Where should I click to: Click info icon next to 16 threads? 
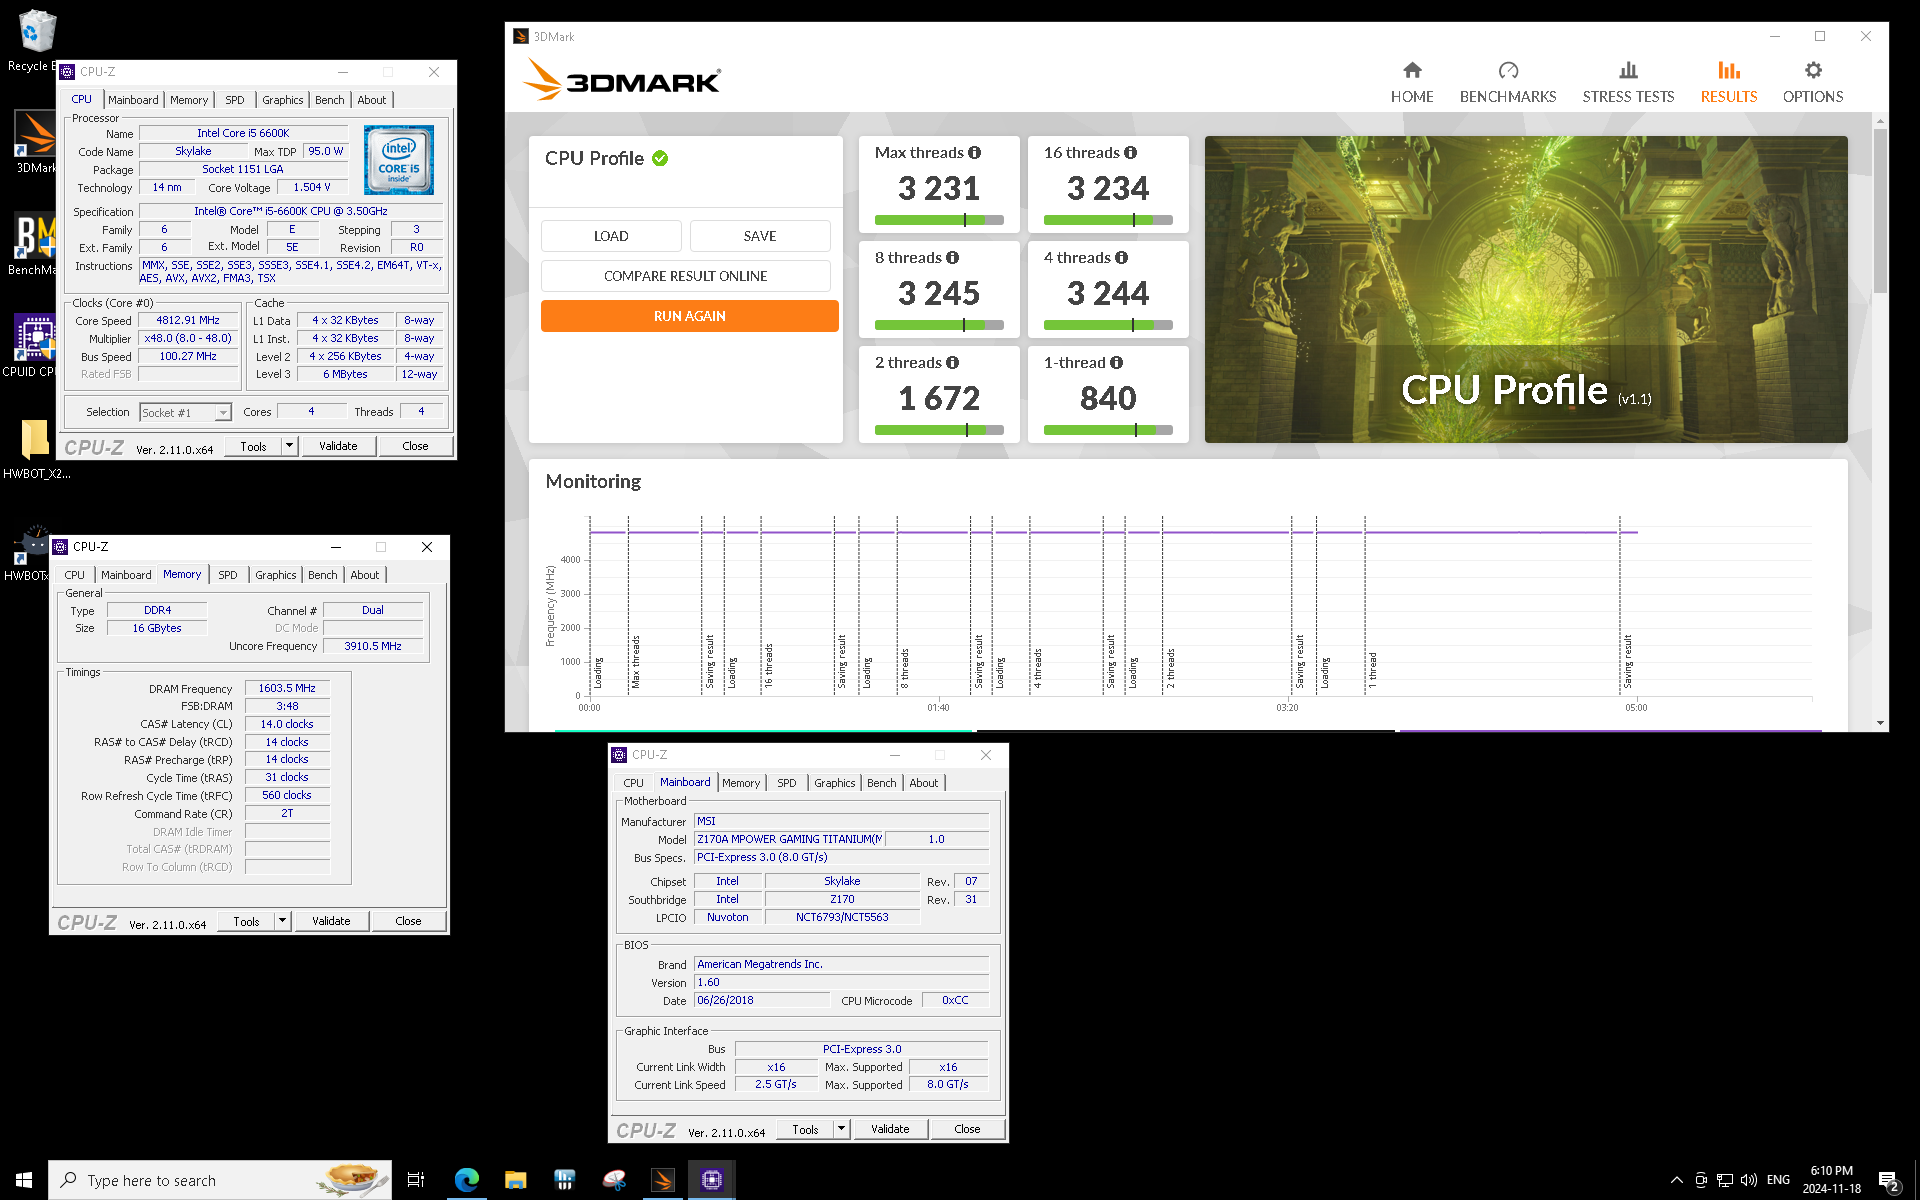[1130, 153]
